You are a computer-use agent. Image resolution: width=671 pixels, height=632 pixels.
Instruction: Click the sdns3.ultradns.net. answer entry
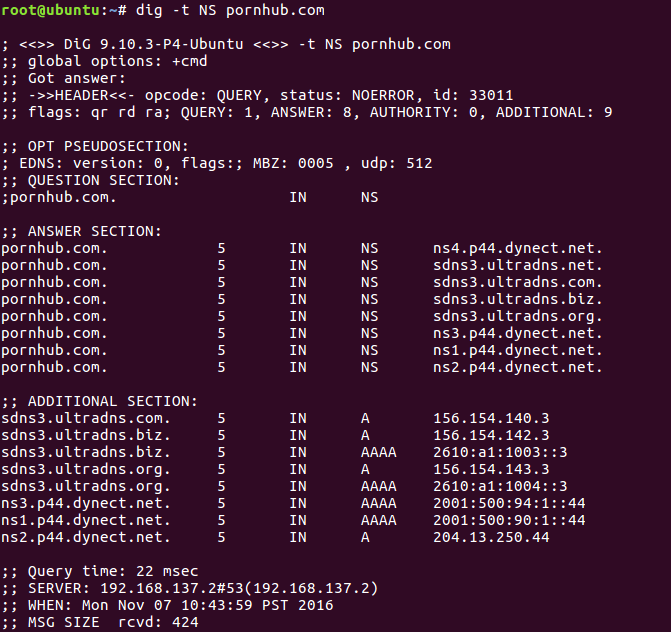517,265
